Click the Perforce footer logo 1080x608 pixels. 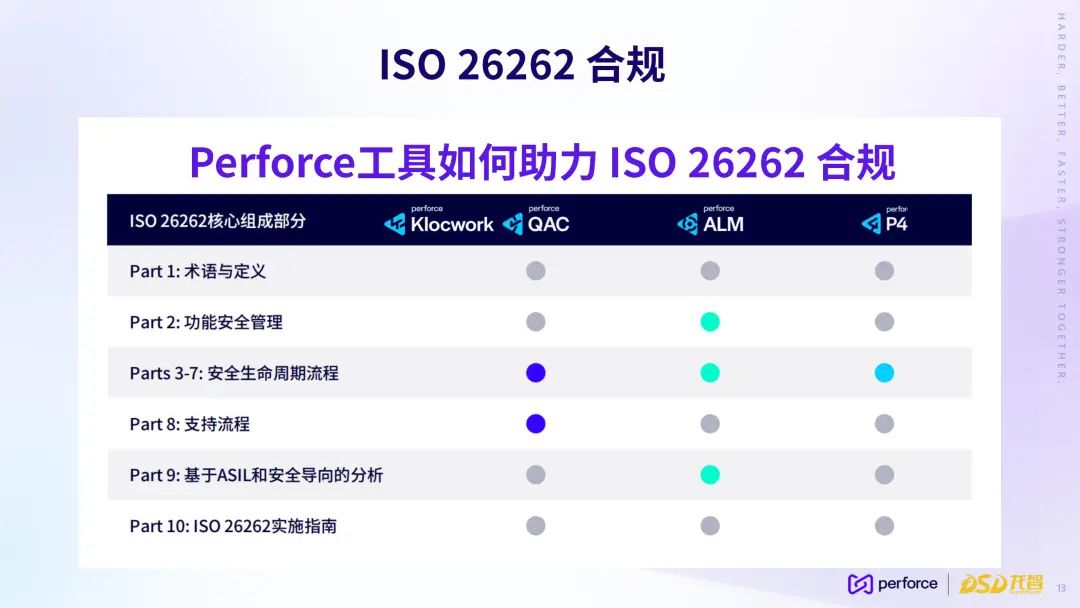893,584
